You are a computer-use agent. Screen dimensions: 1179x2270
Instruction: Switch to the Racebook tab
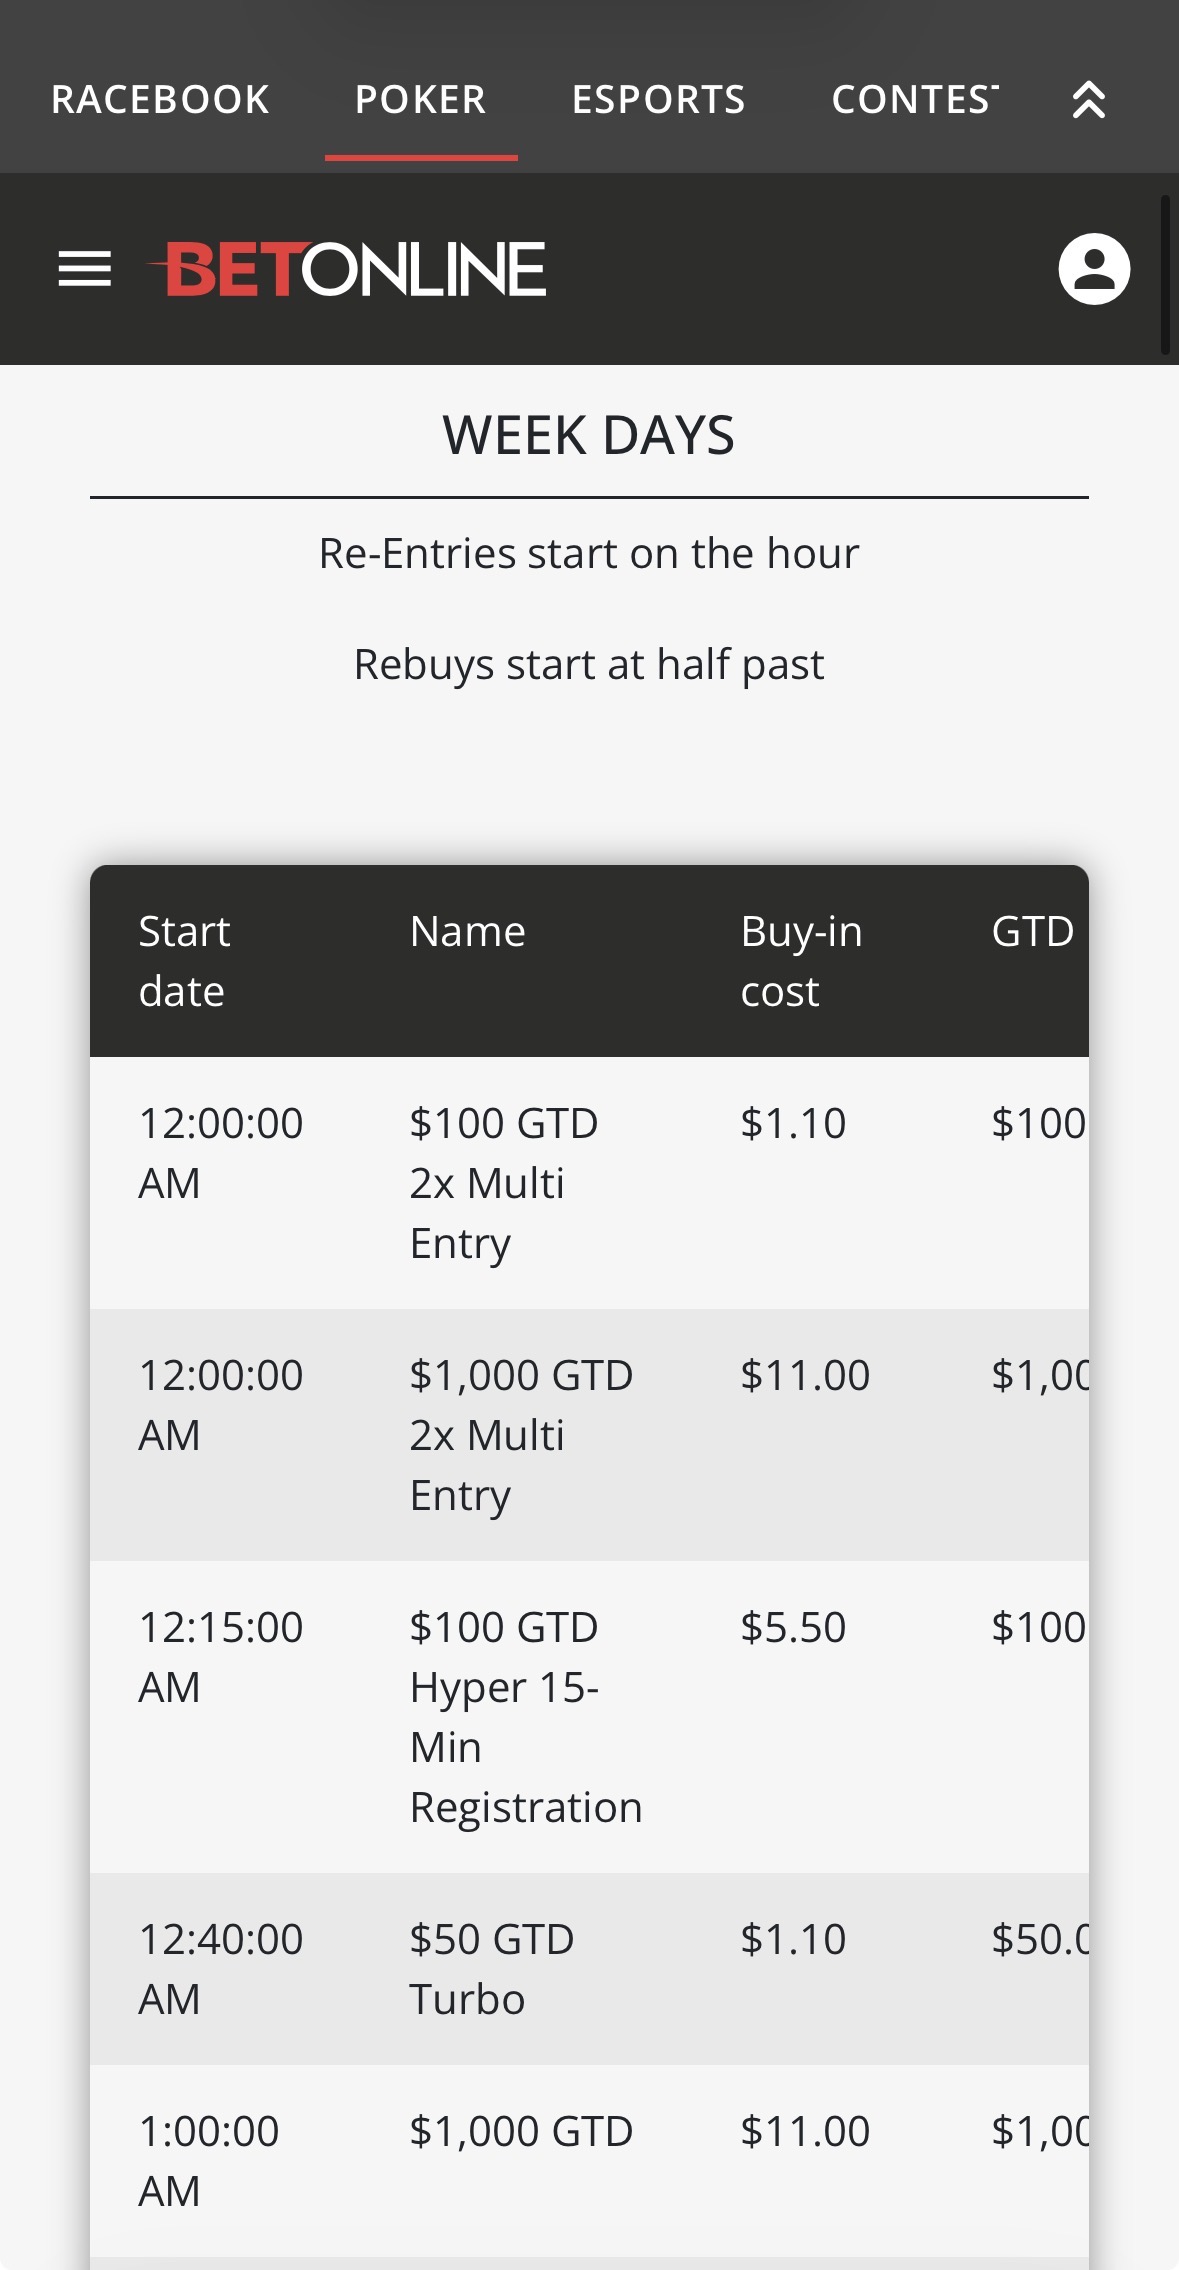tap(160, 100)
